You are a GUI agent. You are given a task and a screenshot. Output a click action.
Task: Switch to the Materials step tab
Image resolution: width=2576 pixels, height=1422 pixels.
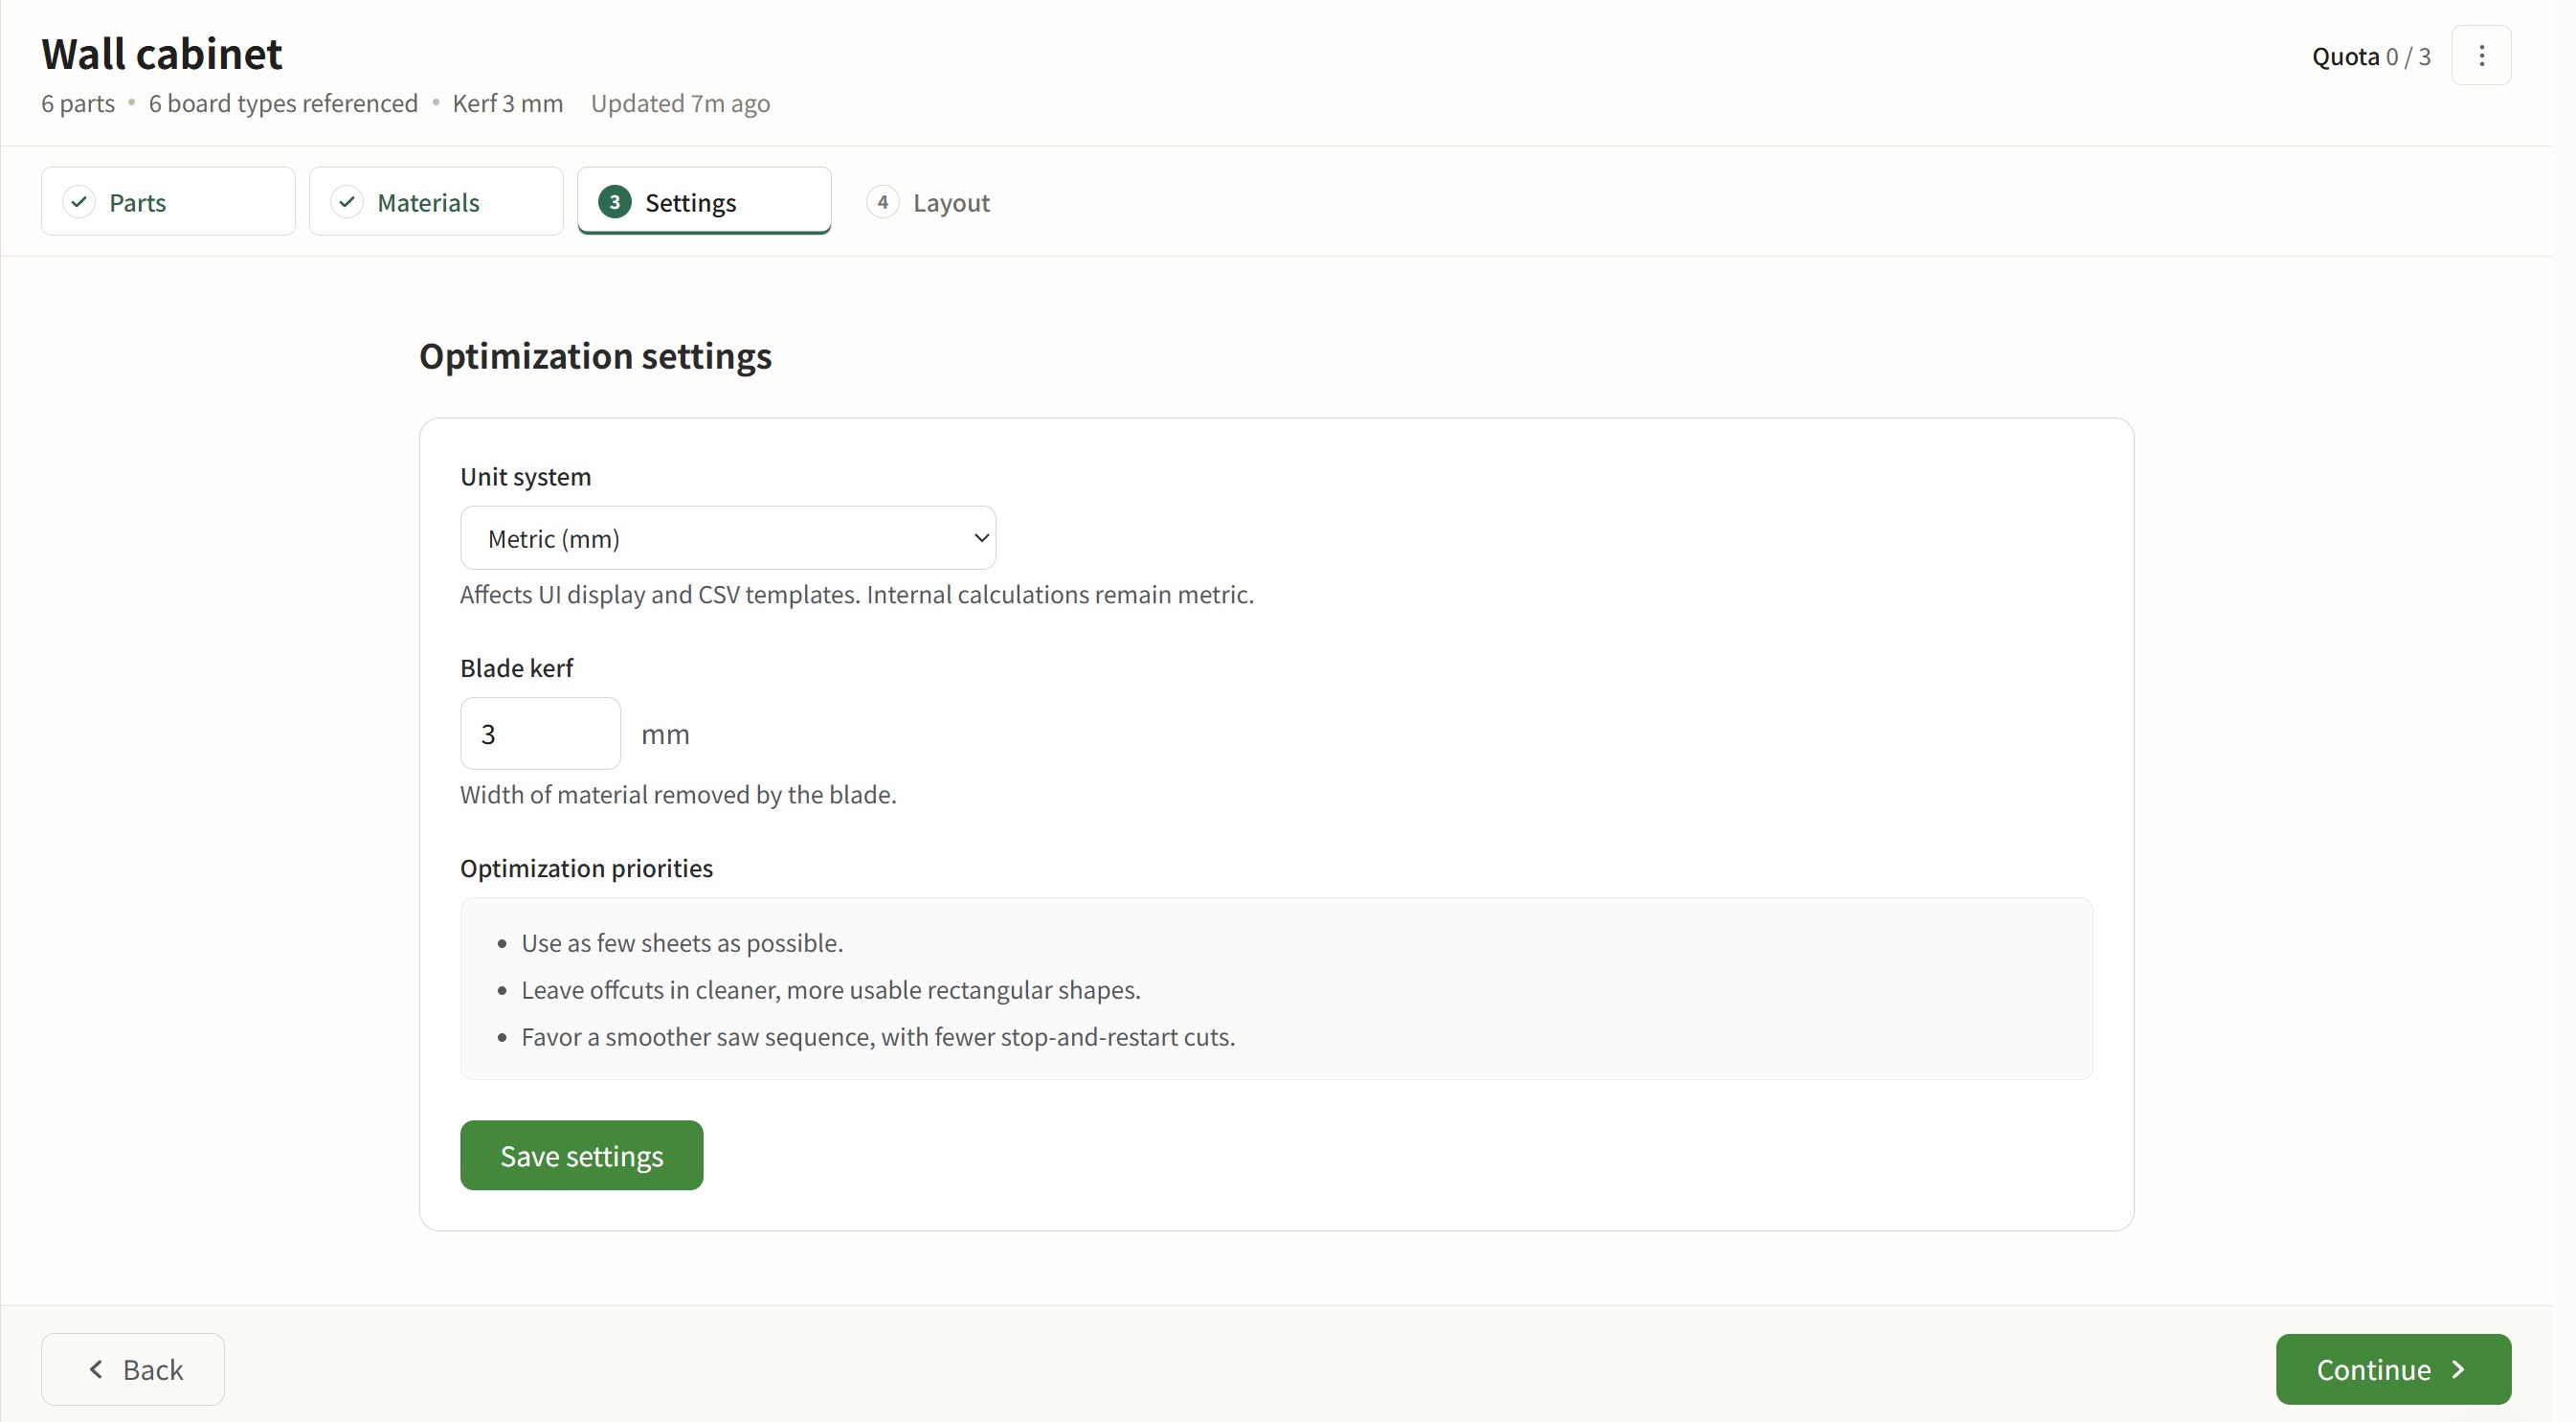tap(436, 202)
